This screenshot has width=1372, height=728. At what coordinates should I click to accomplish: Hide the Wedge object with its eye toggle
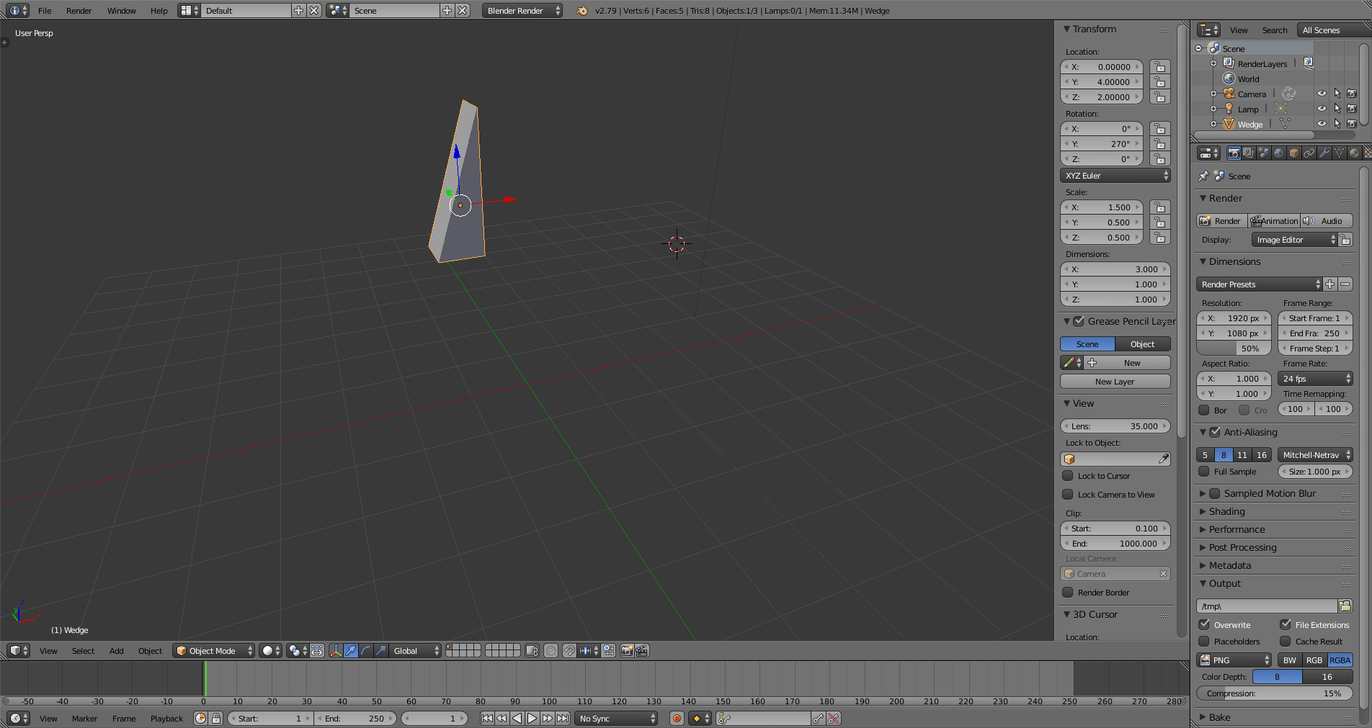coord(1321,123)
